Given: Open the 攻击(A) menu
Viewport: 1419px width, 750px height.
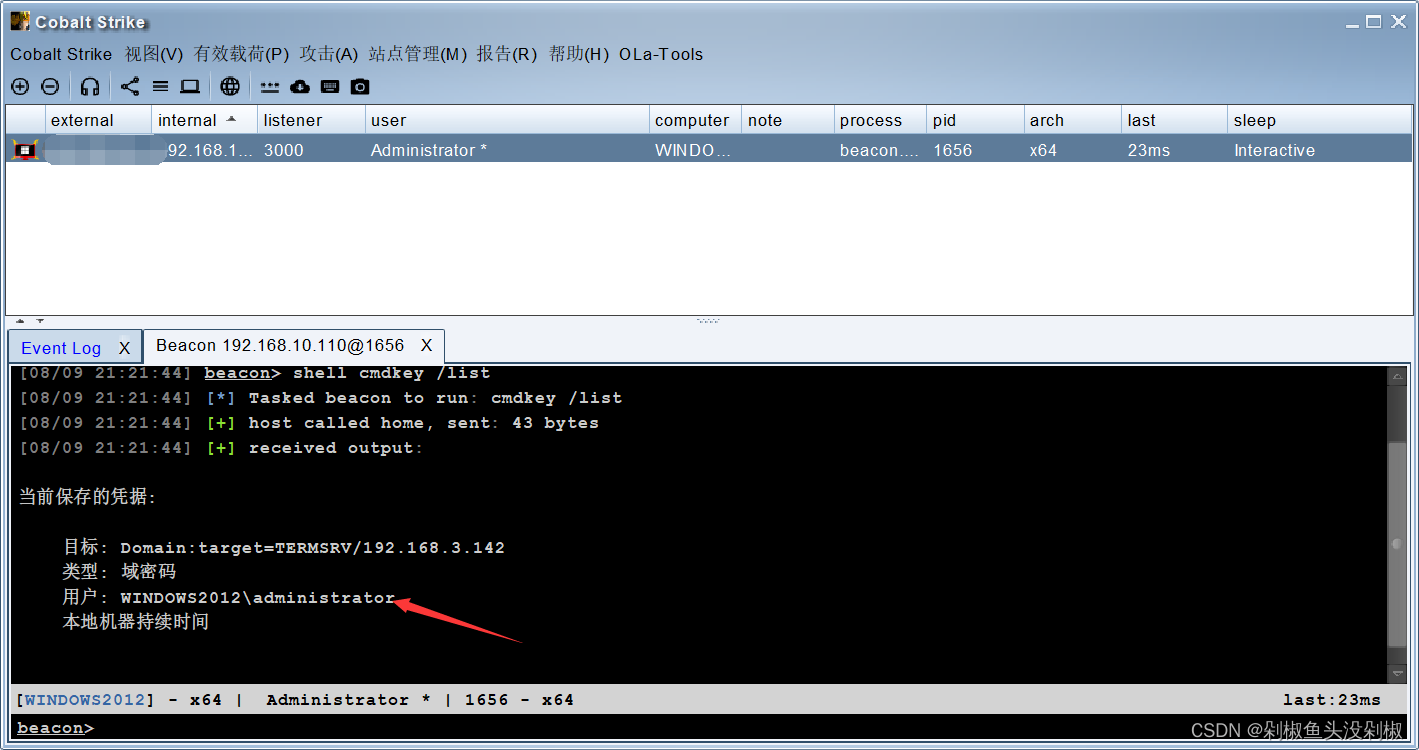Looking at the screenshot, I should (x=328, y=54).
